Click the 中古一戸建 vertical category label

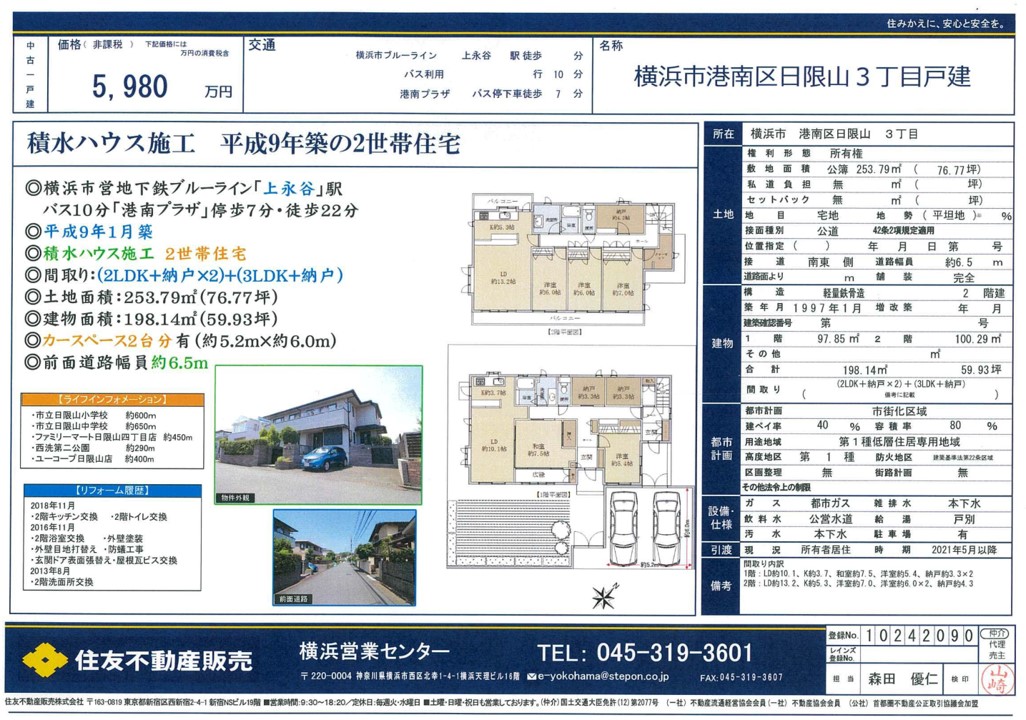(29, 74)
